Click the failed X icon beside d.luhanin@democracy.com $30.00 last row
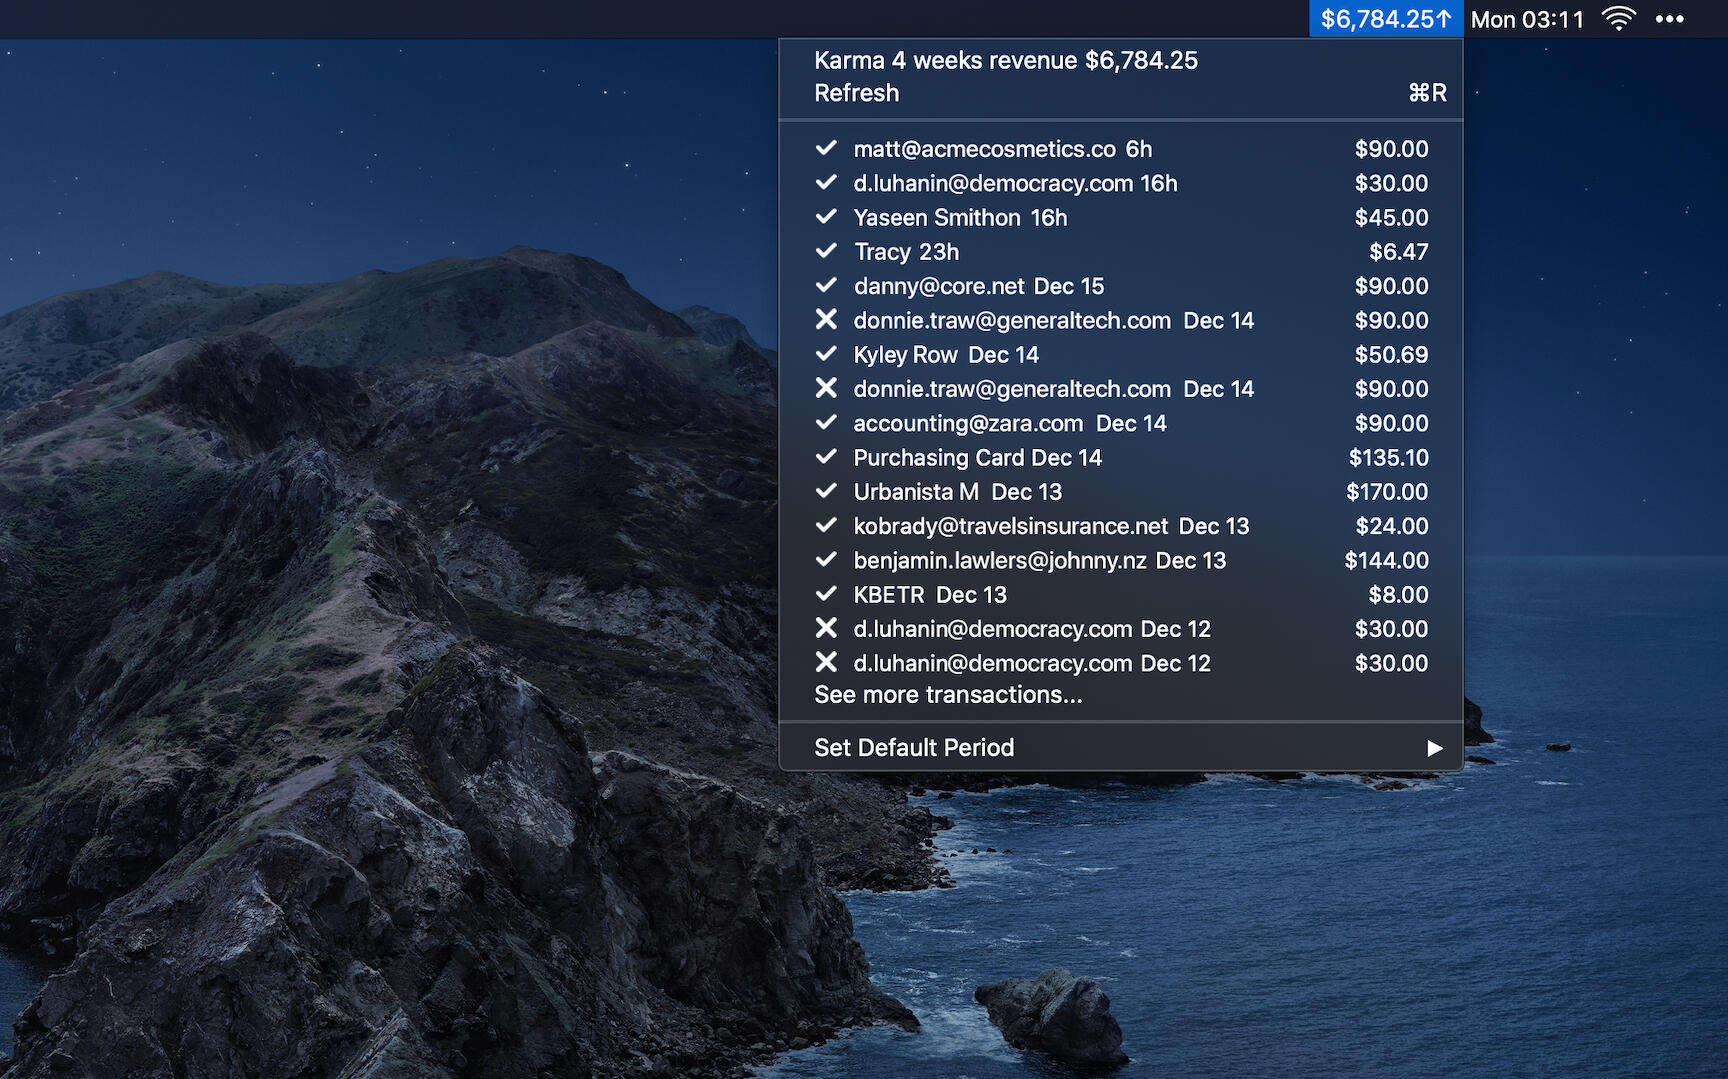The width and height of the screenshot is (1728, 1079). tap(826, 663)
